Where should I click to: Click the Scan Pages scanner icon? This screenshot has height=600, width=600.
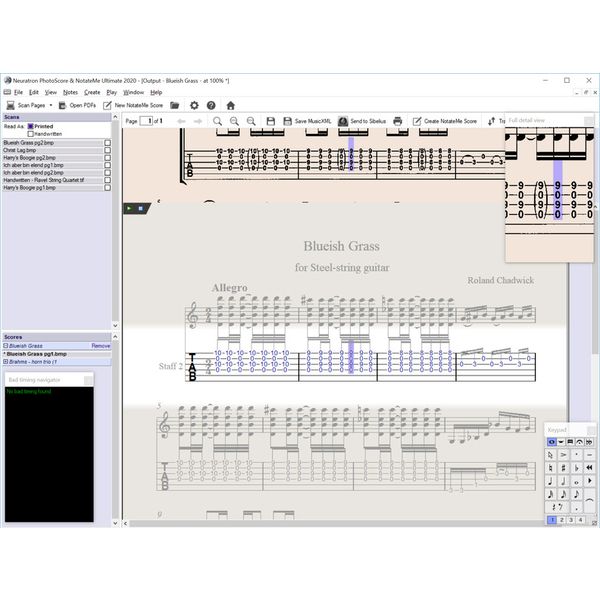click(11, 105)
